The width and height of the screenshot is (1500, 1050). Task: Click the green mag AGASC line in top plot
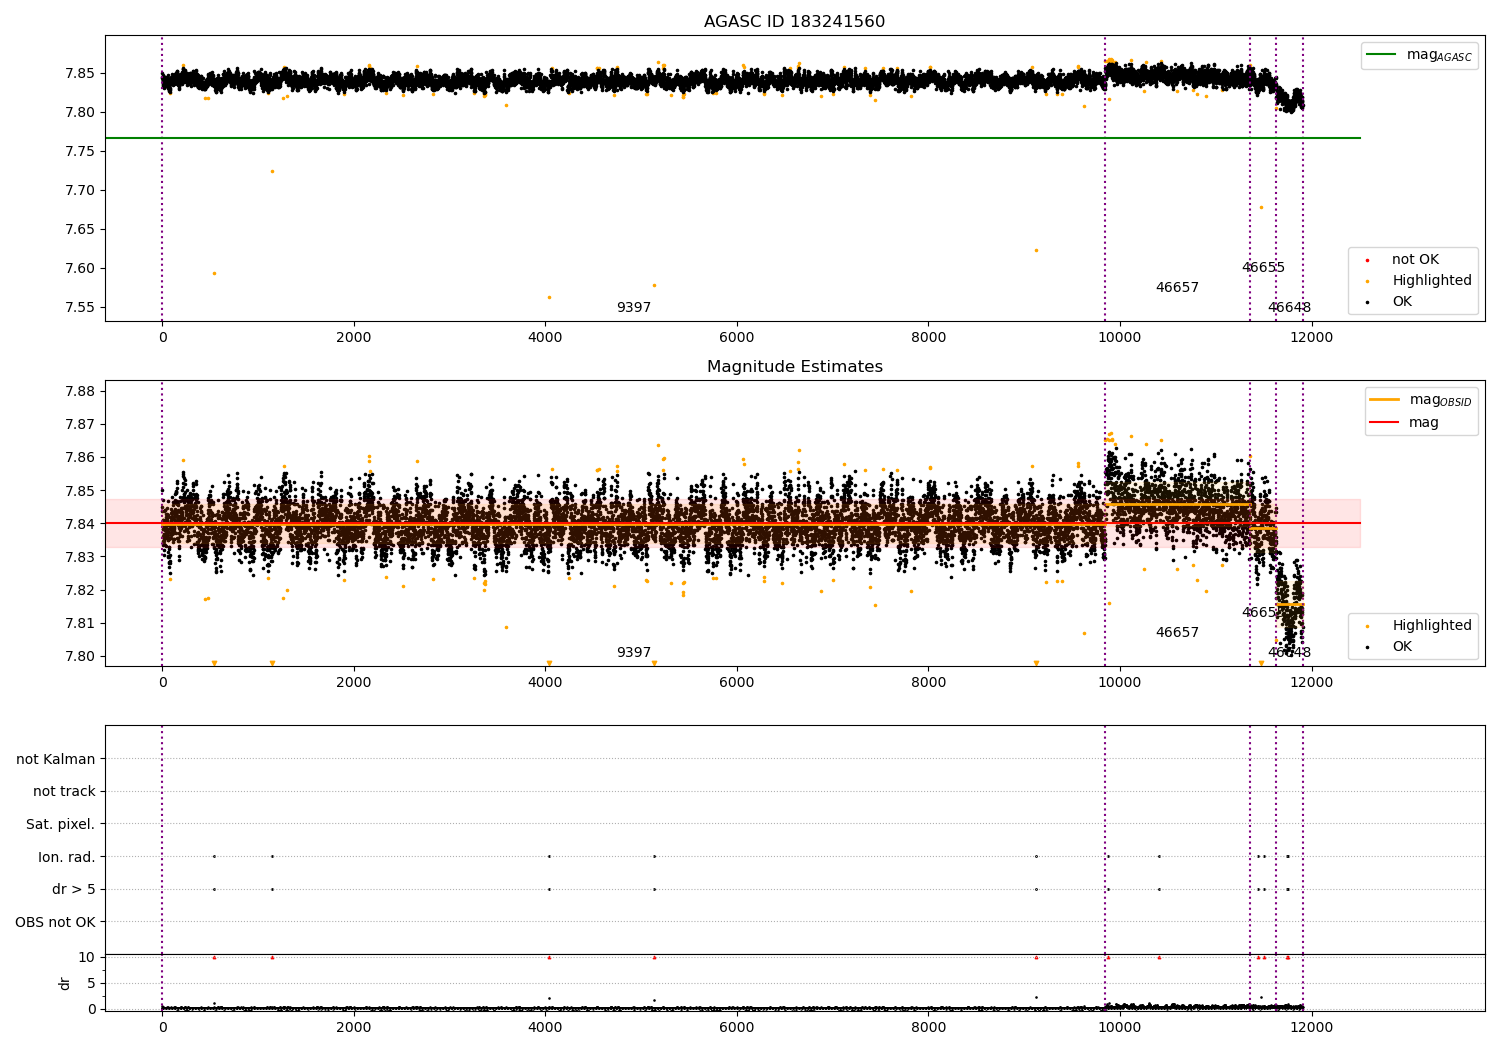click(733, 138)
